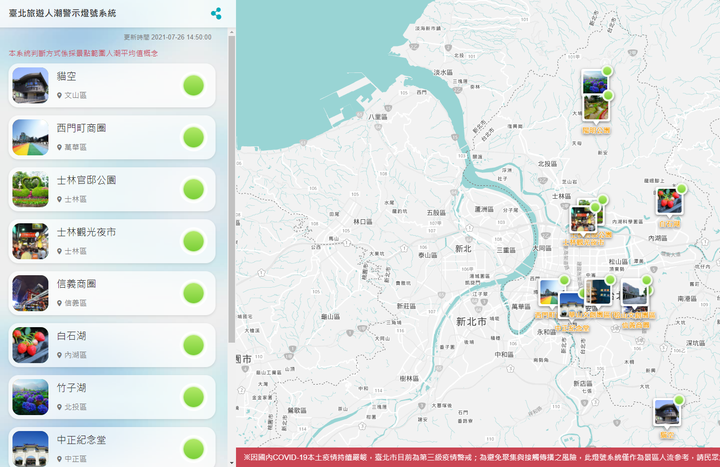Click the 士林觀光夜市 night market thumbnail
This screenshot has height=467, width=720.
click(30, 241)
